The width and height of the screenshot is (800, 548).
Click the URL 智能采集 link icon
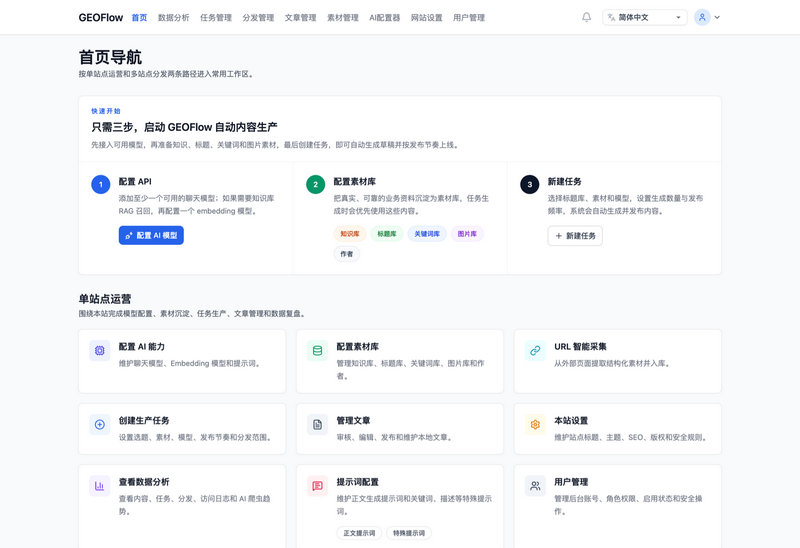click(x=535, y=351)
